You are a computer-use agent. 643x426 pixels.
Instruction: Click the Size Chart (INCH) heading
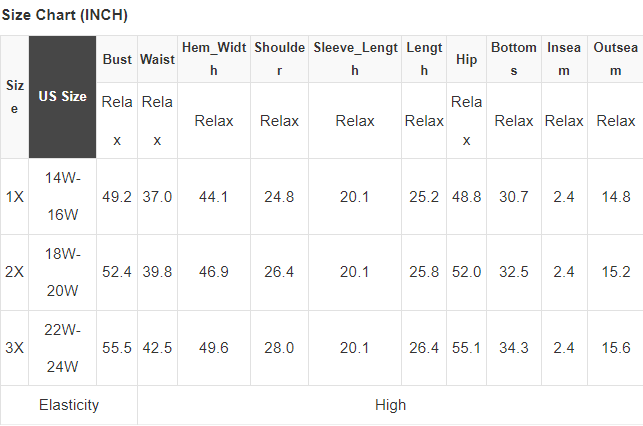[x=65, y=16]
